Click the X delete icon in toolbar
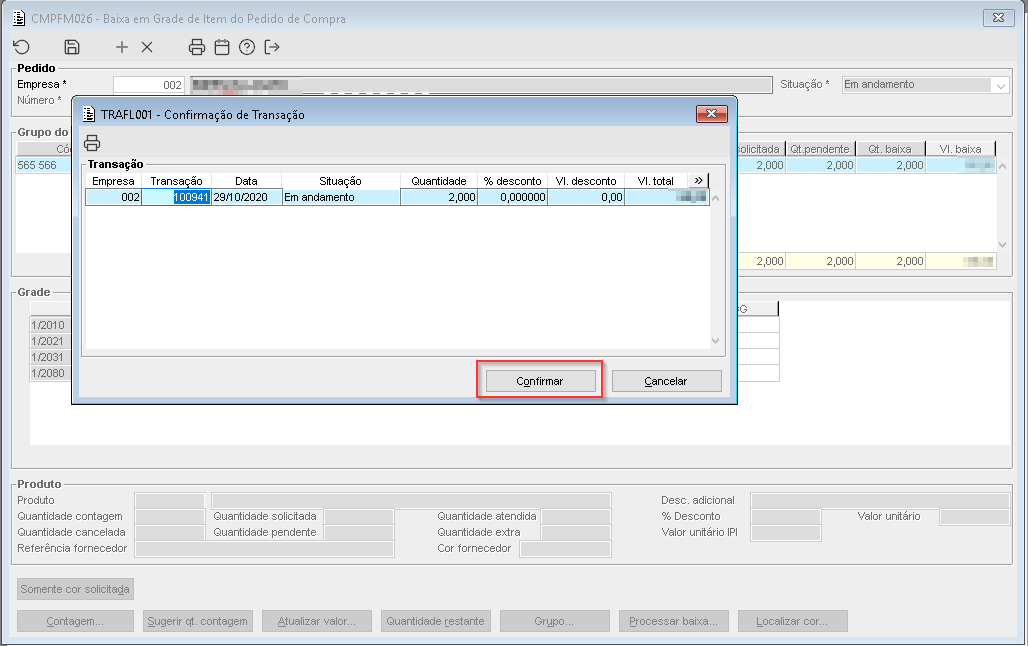 pyautogui.click(x=147, y=47)
